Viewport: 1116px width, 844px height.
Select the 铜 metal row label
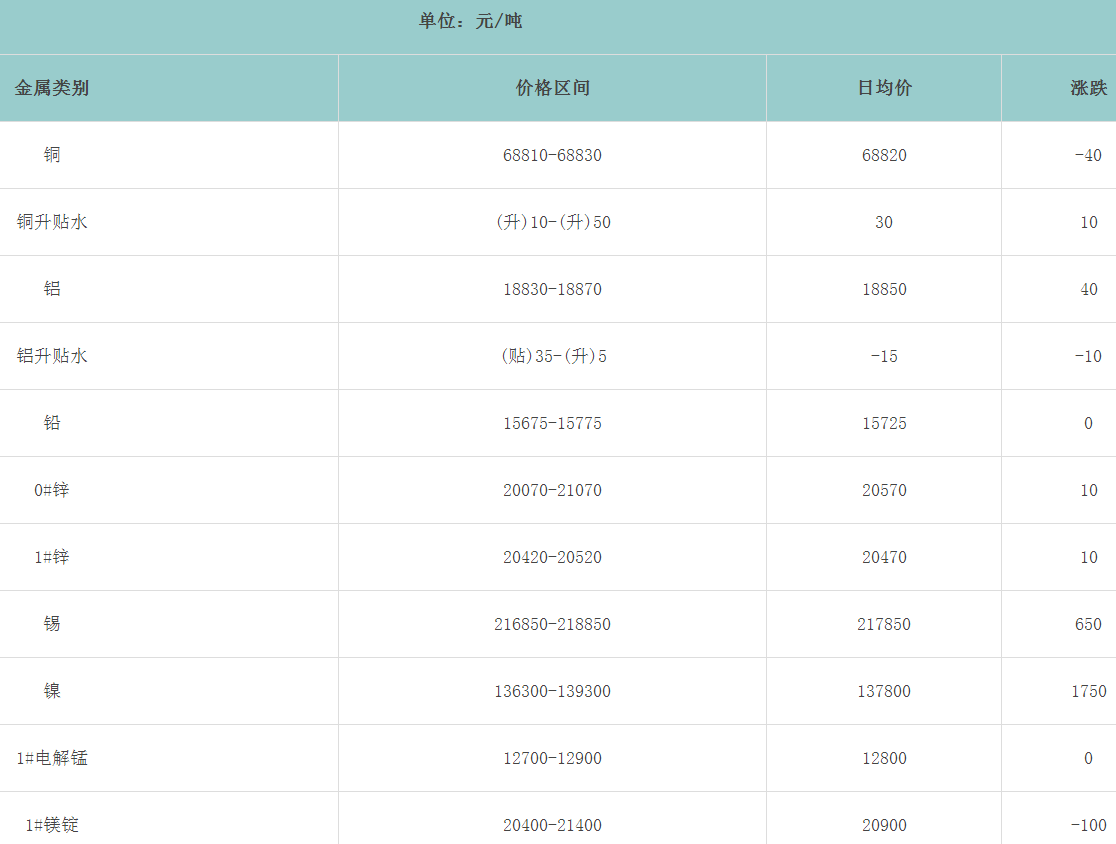coord(52,155)
